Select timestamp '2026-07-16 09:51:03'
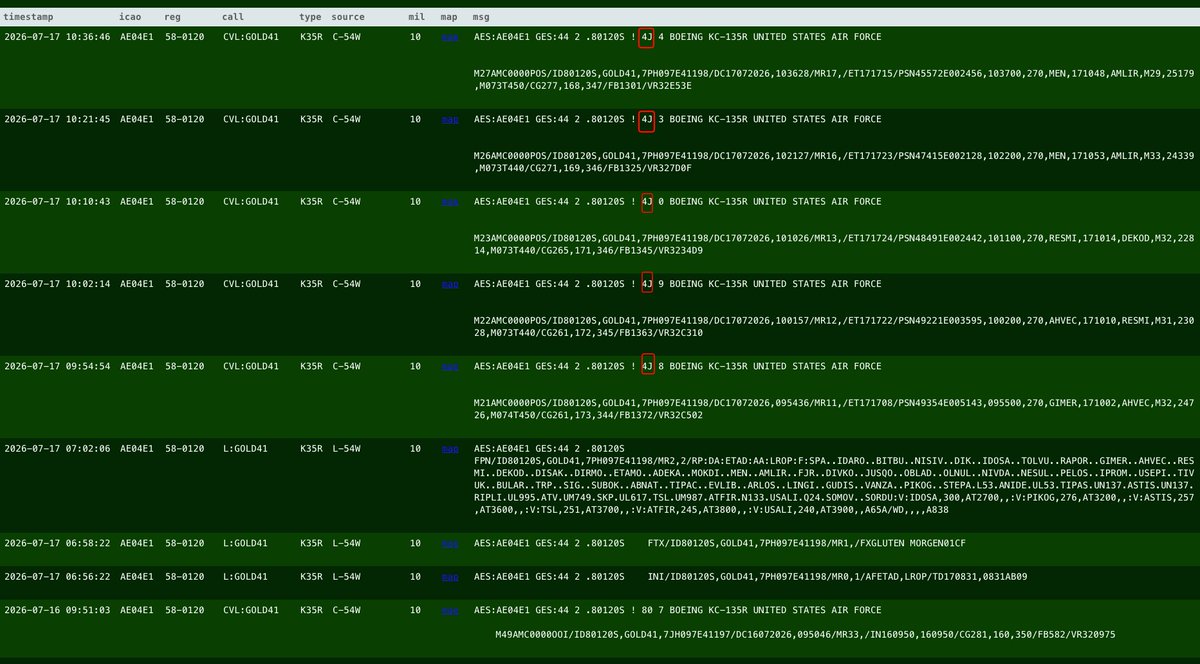 57,609
